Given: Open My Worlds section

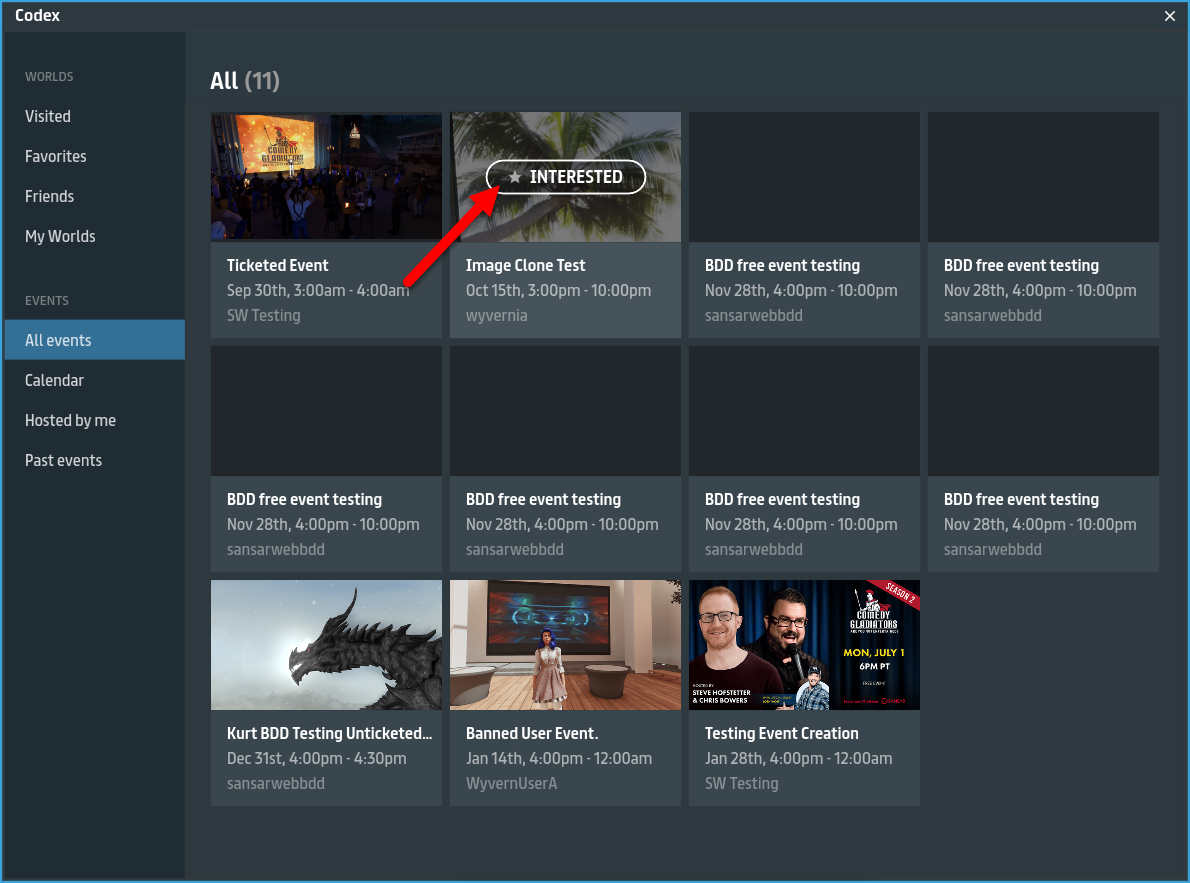Looking at the screenshot, I should coord(60,236).
